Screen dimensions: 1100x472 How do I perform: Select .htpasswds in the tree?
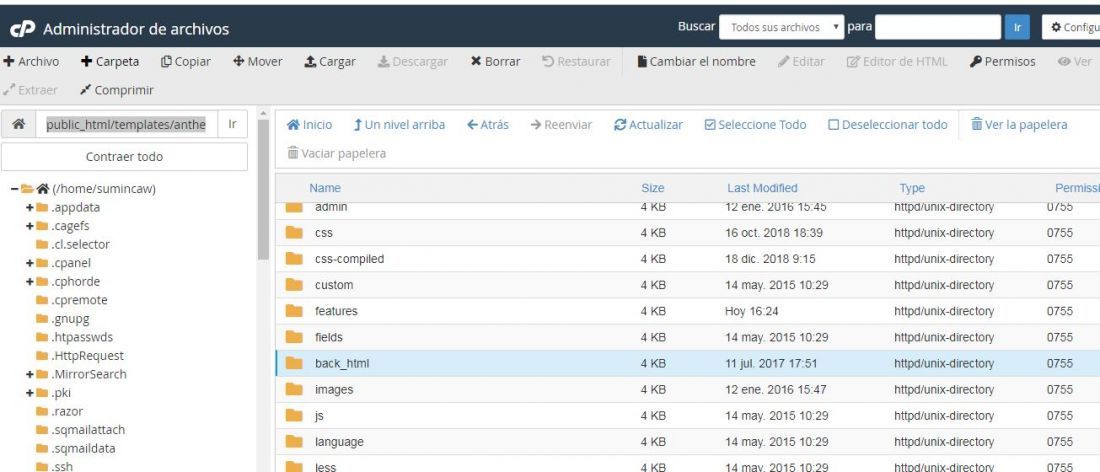click(x=81, y=337)
